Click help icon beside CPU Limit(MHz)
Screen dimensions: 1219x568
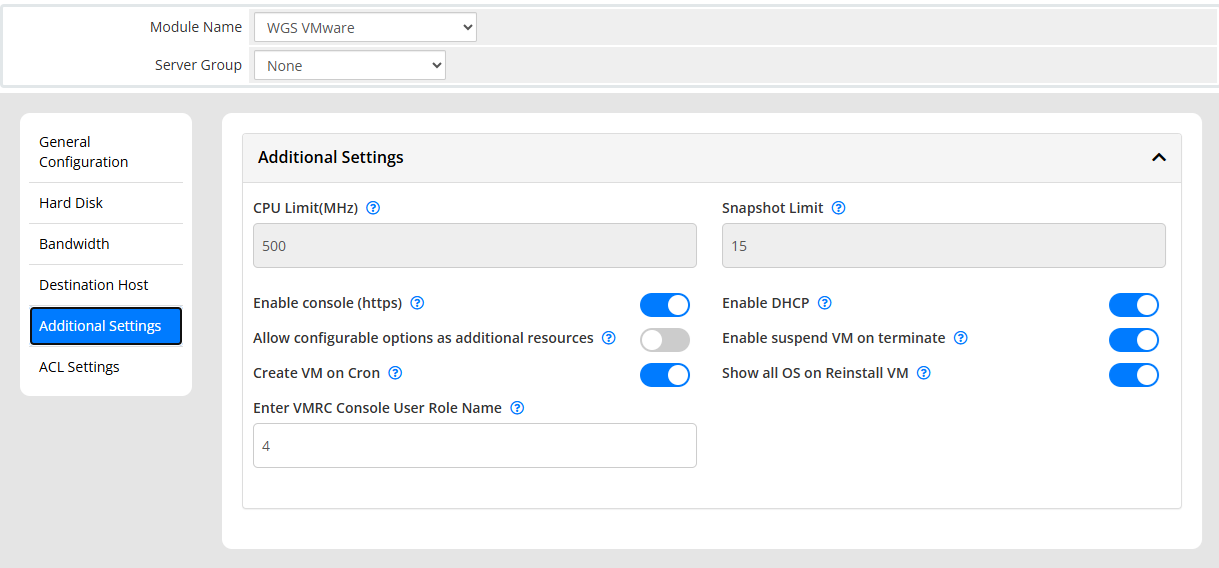tap(373, 208)
